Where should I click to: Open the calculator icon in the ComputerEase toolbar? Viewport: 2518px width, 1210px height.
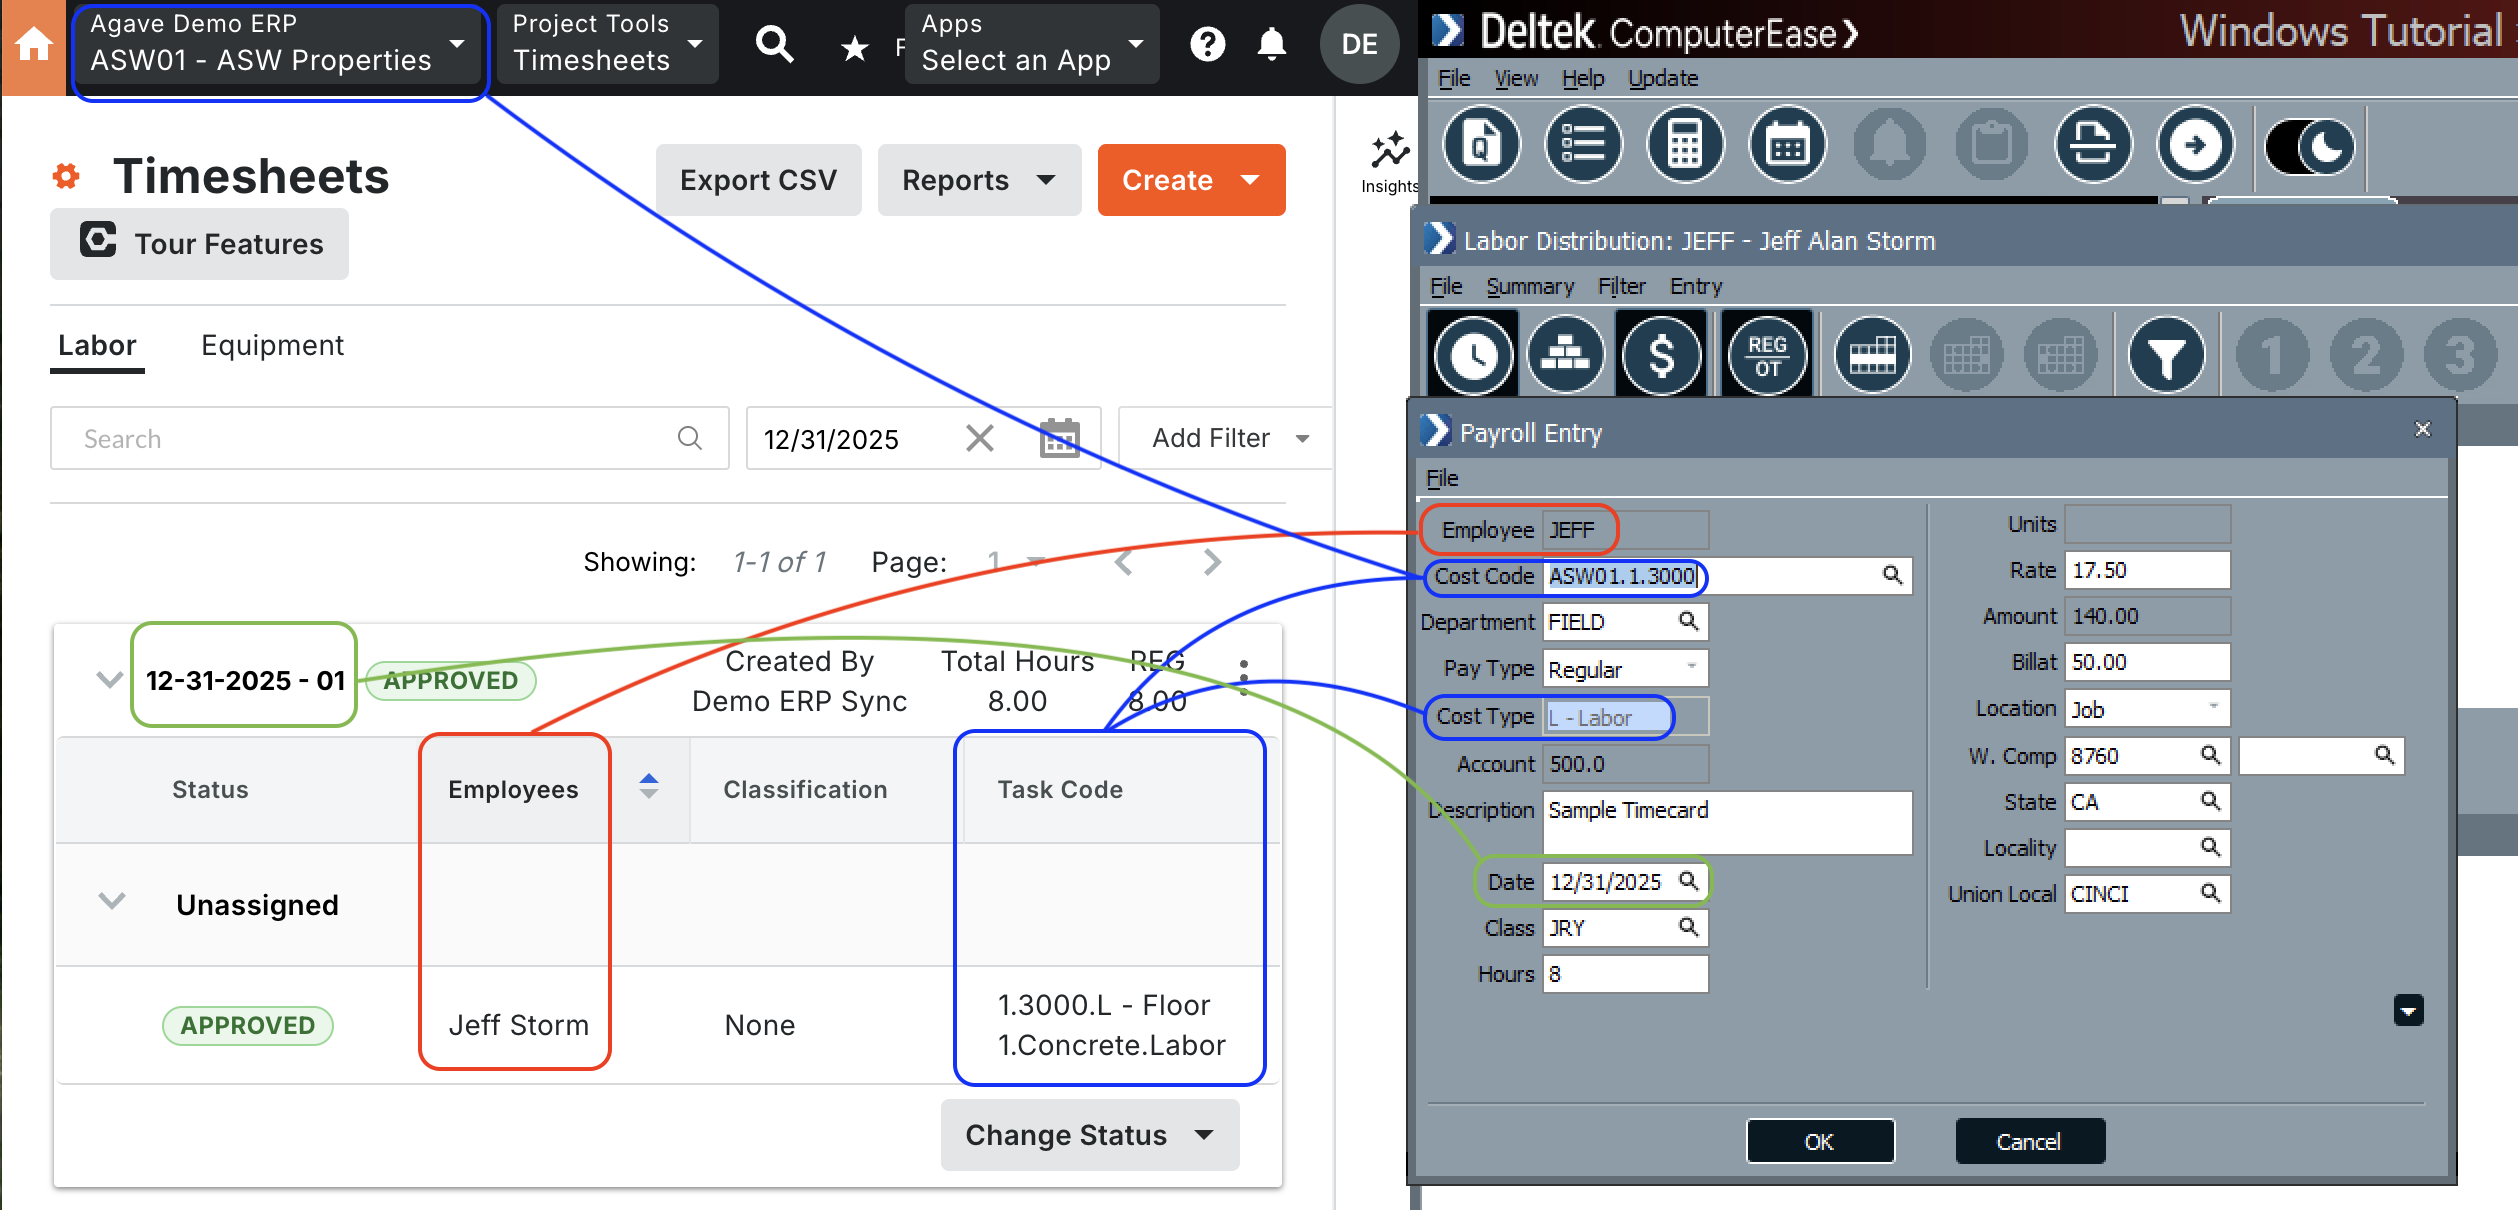click(1685, 144)
